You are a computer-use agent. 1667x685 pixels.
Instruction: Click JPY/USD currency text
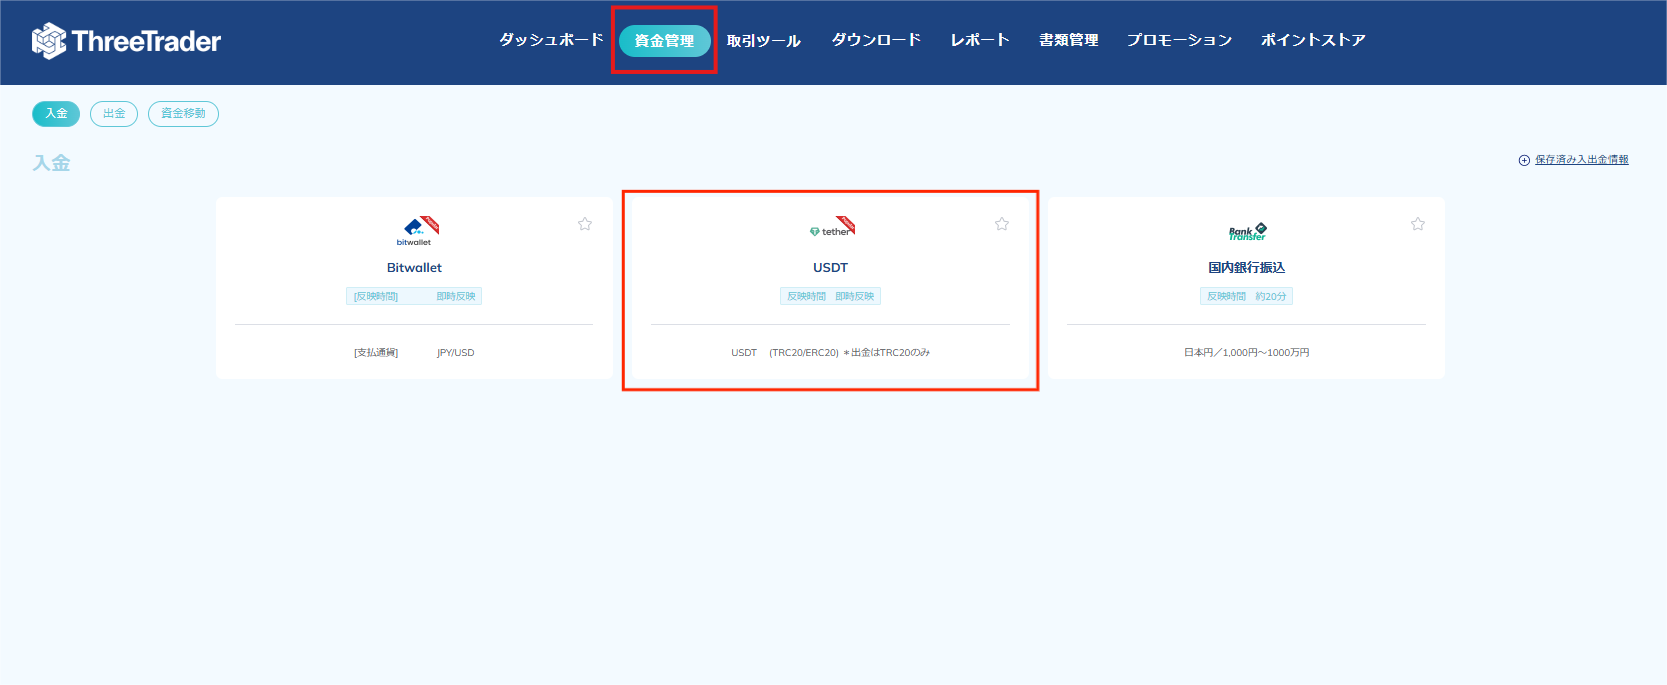(x=456, y=353)
